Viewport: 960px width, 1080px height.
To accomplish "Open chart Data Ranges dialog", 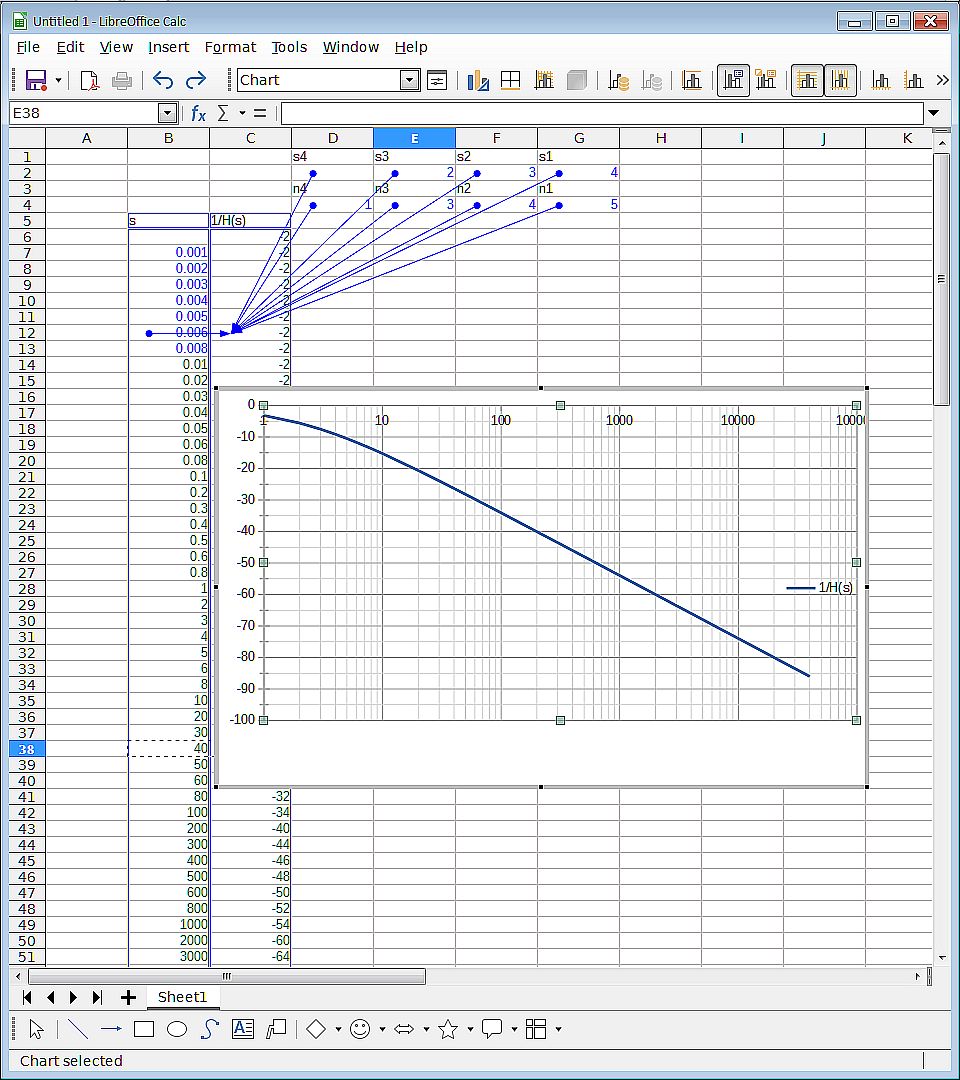I will point(618,81).
